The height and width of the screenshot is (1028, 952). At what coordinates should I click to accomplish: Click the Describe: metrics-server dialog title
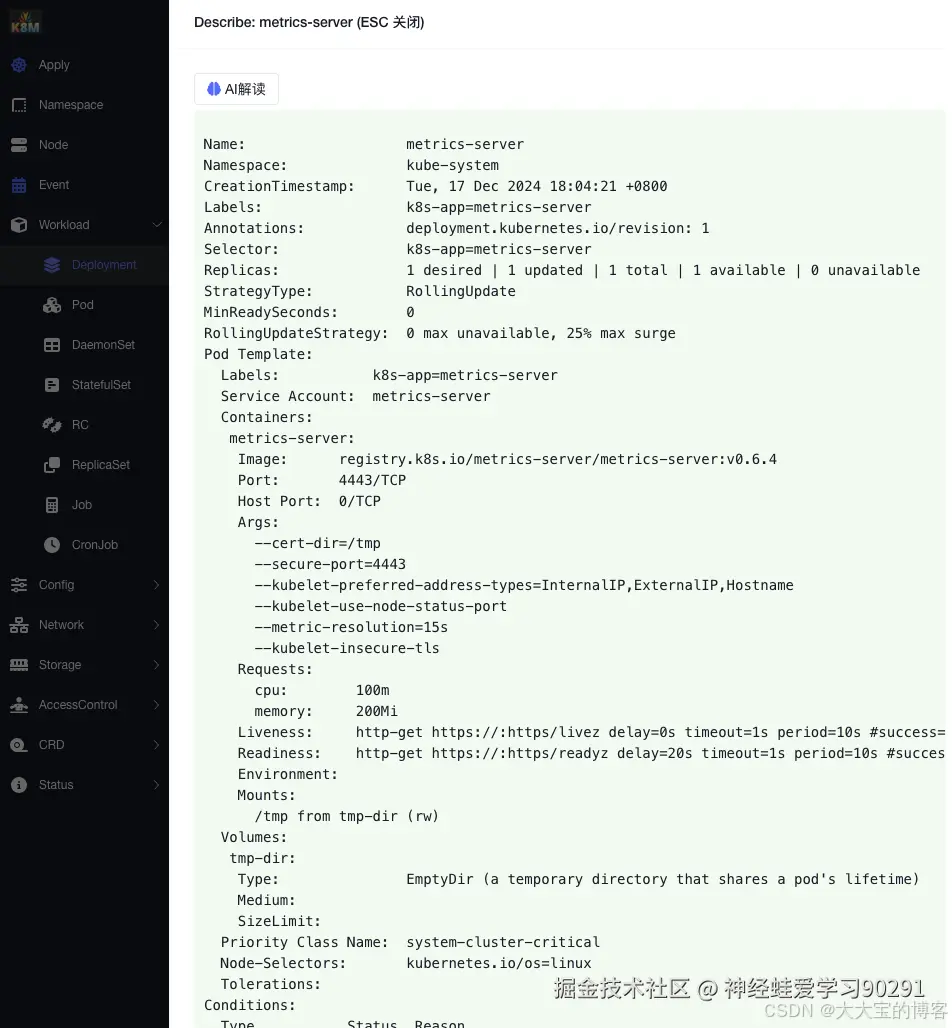point(309,22)
